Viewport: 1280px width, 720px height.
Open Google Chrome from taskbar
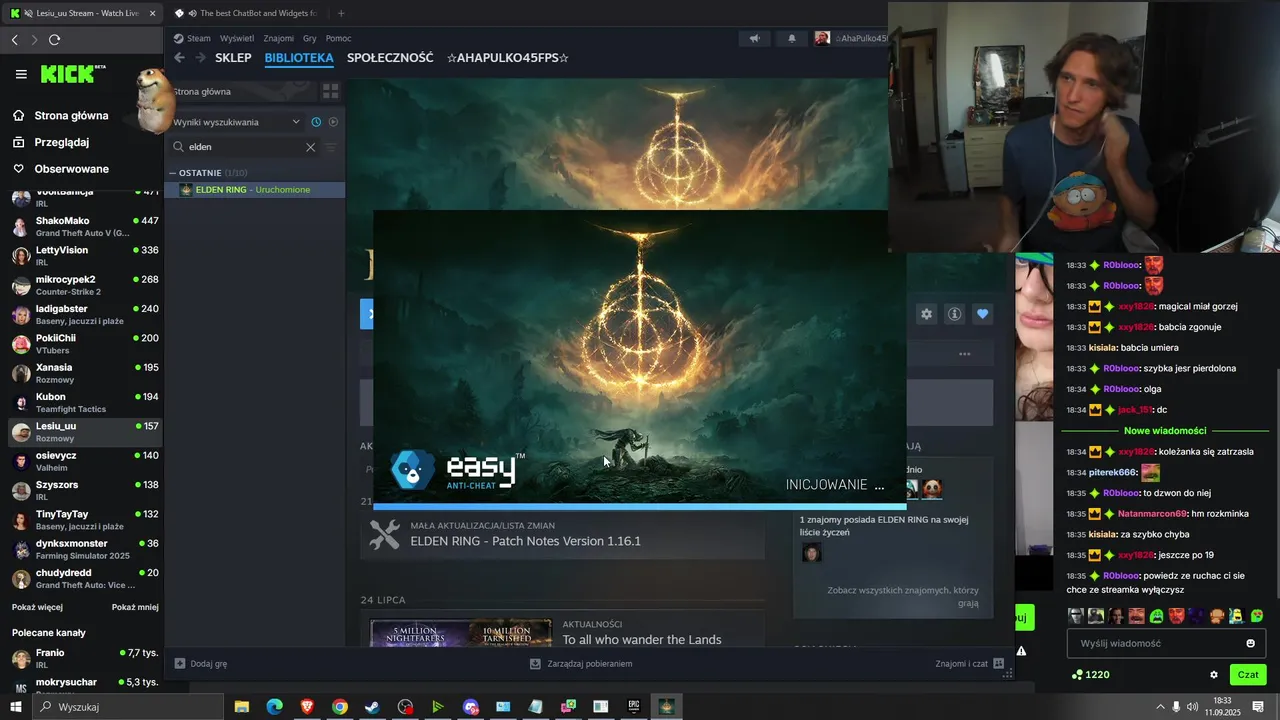click(340, 707)
